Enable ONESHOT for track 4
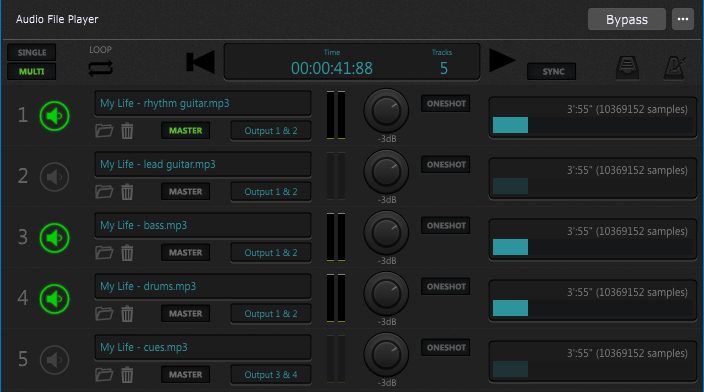 pos(446,286)
